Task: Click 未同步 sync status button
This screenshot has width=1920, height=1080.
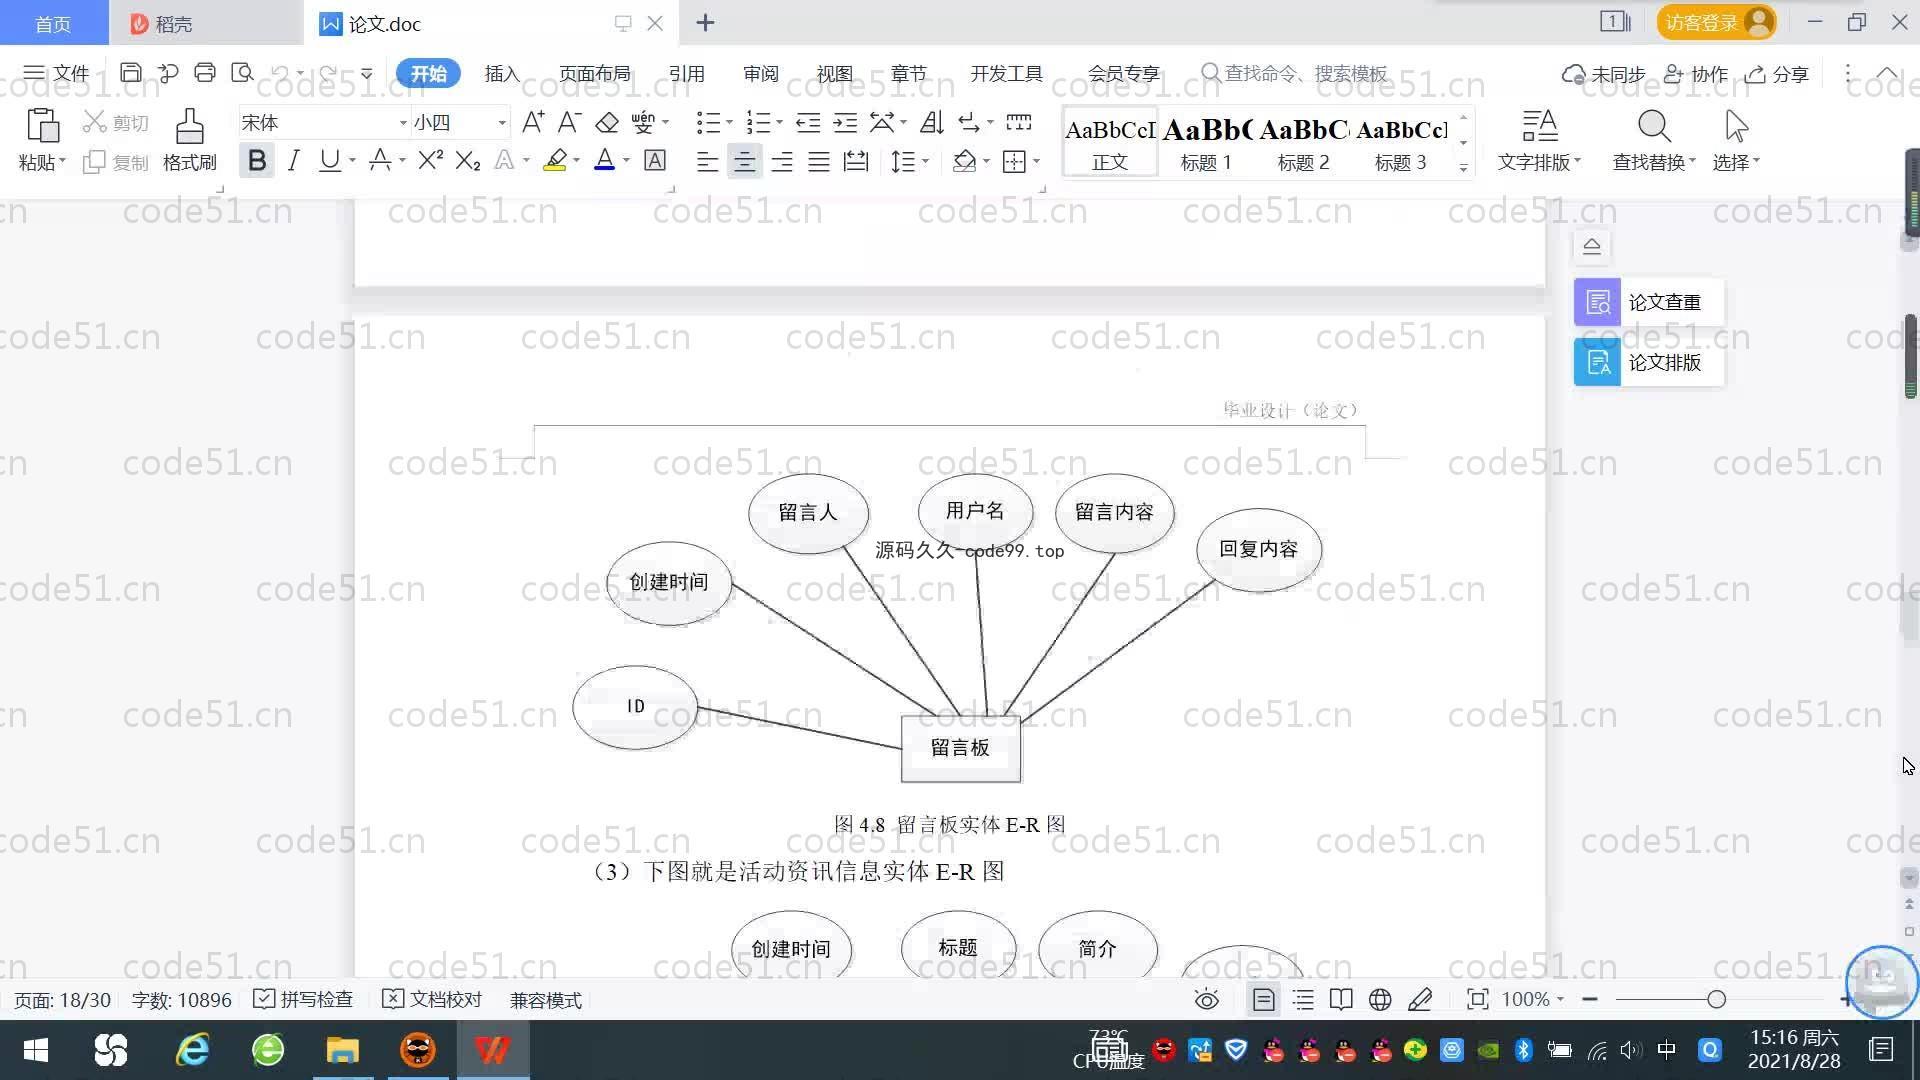Action: [x=1604, y=74]
